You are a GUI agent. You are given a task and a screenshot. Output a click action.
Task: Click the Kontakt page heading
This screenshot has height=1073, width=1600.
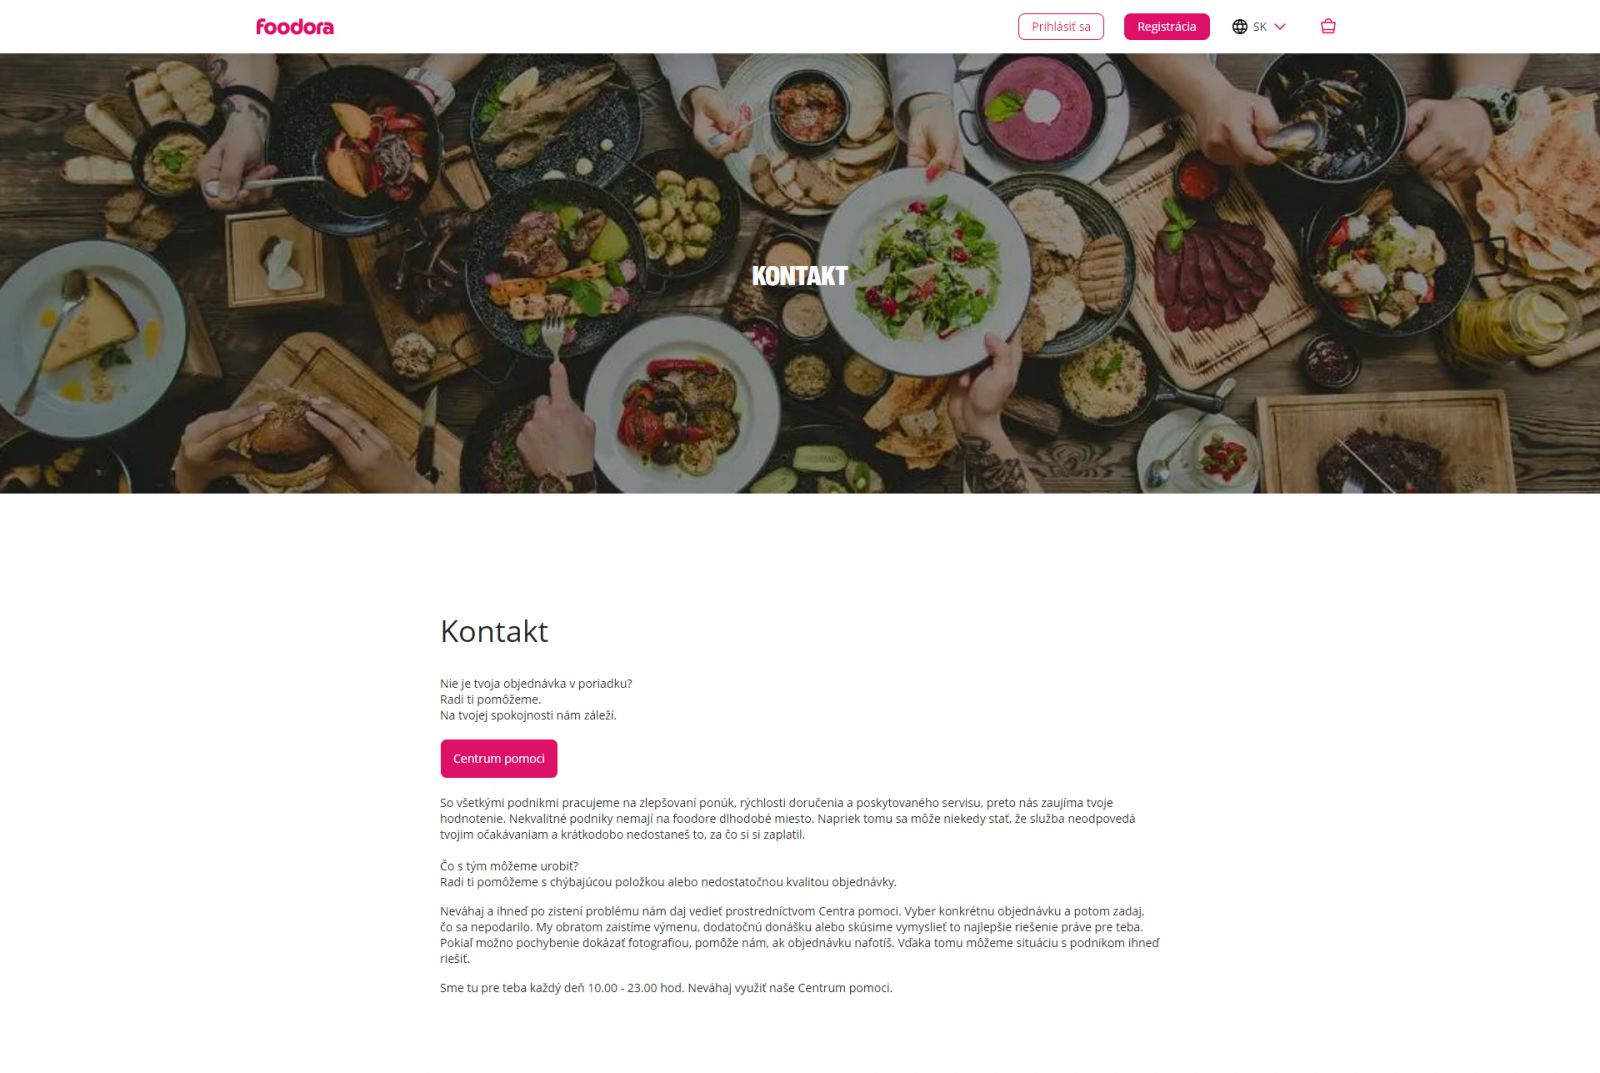click(x=494, y=631)
